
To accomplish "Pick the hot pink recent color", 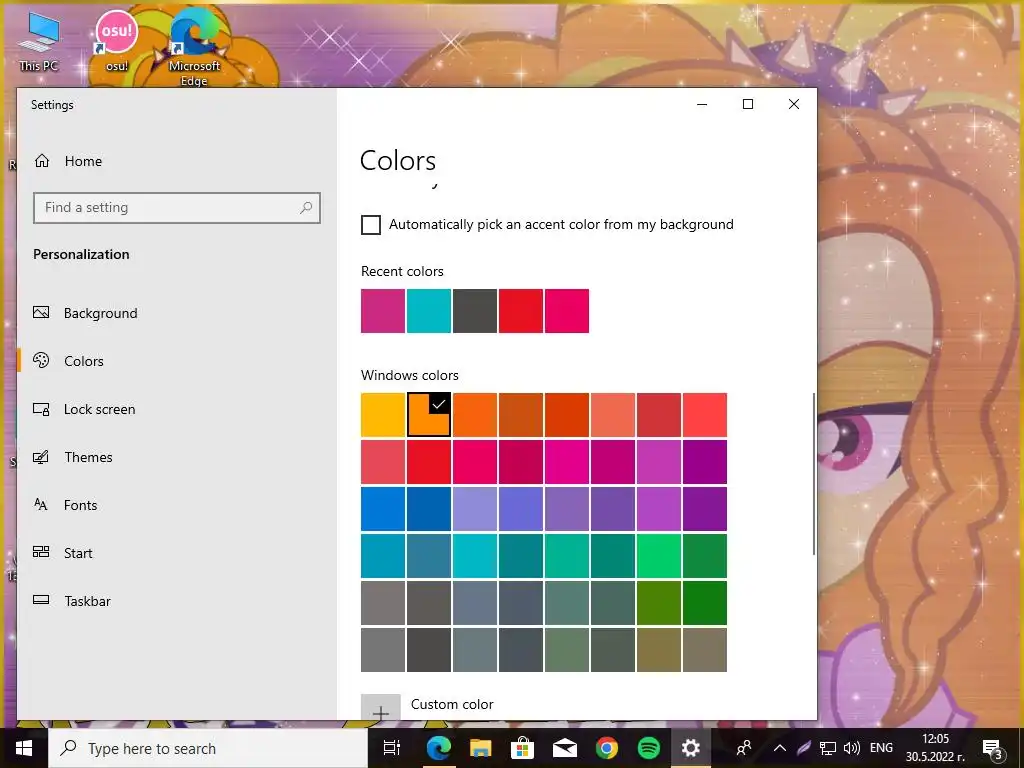I will click(567, 311).
